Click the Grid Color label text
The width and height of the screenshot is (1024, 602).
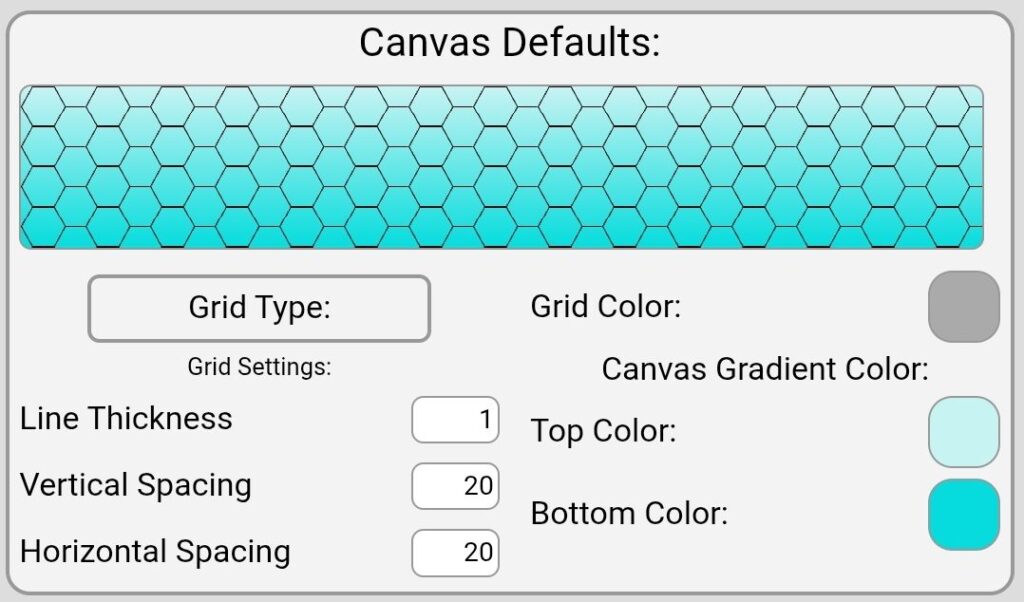click(605, 306)
